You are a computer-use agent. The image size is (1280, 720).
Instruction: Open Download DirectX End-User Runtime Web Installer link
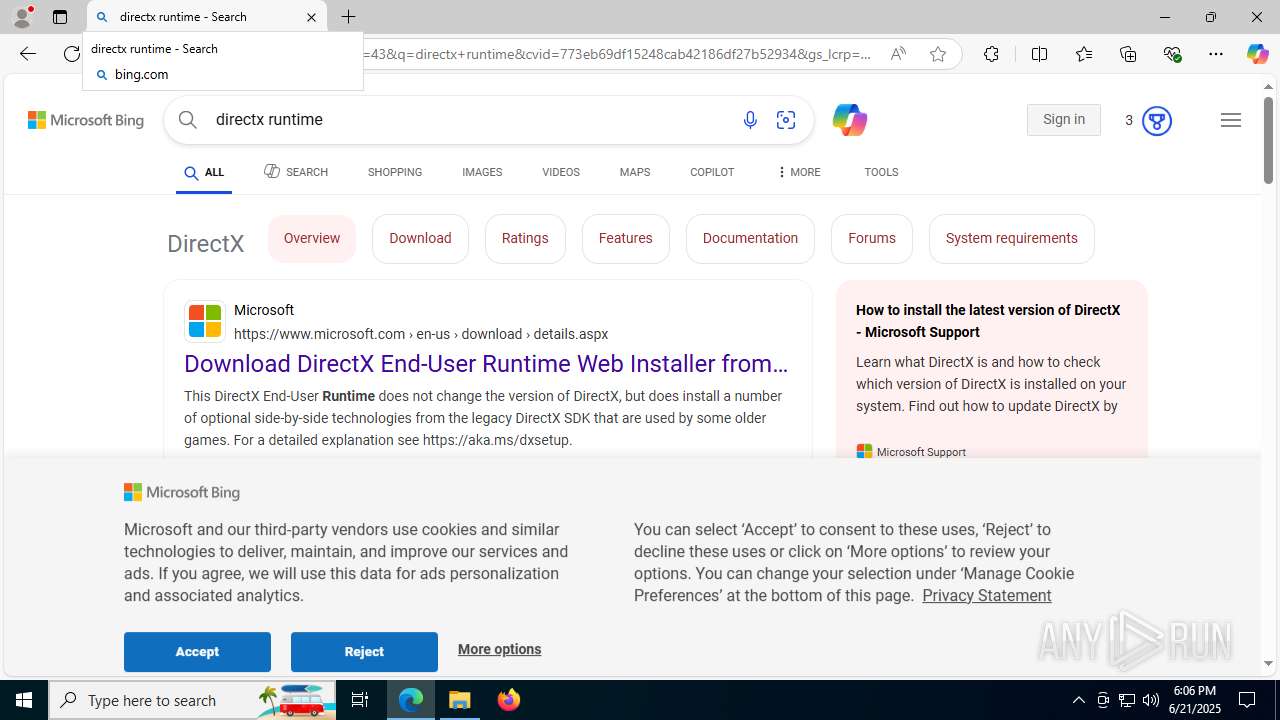(x=486, y=364)
